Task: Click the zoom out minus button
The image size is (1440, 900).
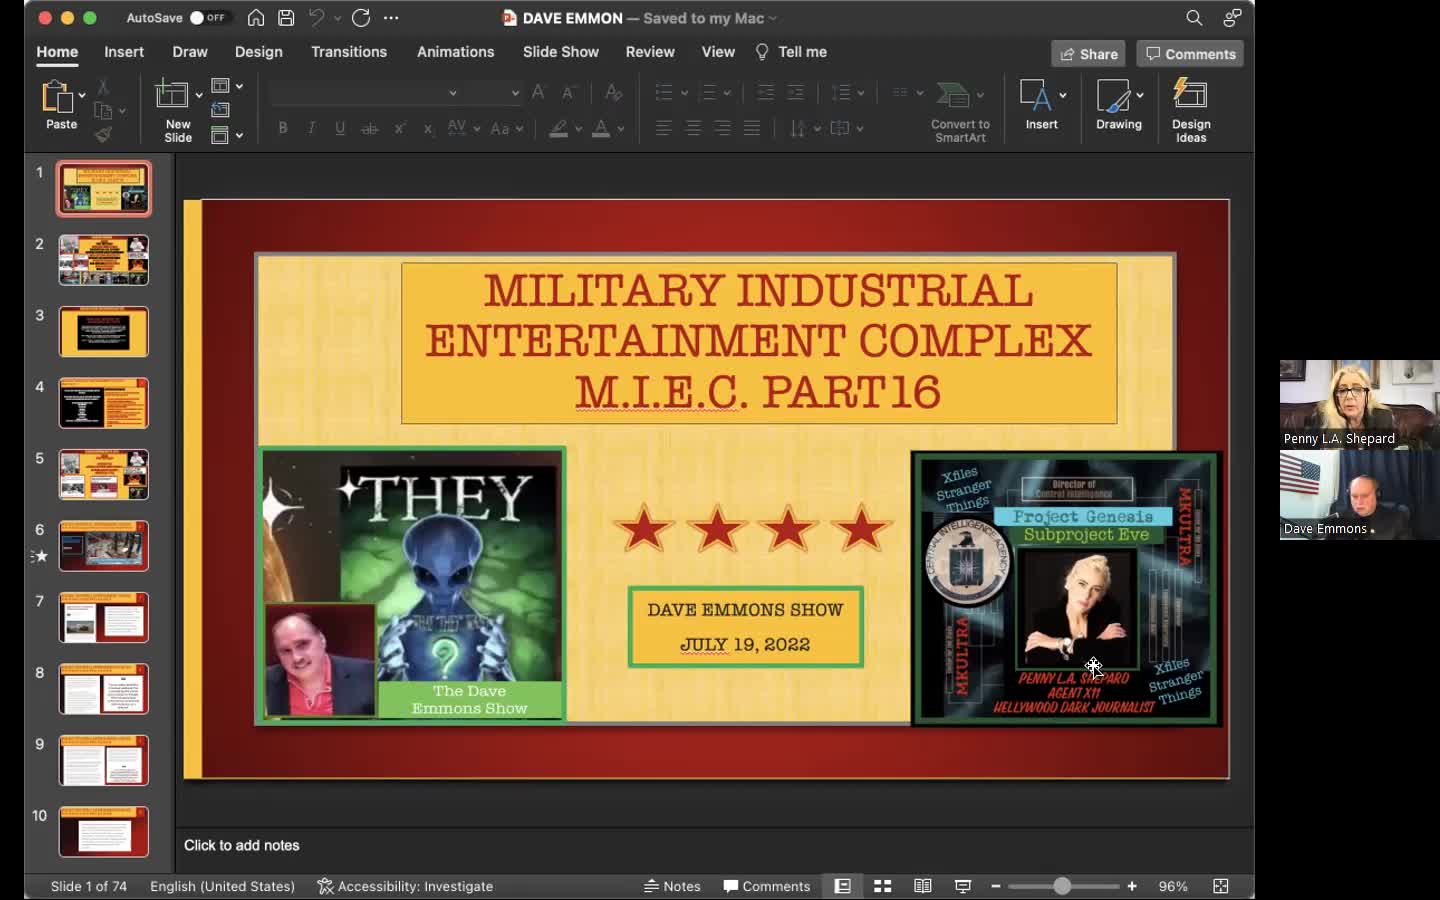Action: 996,886
